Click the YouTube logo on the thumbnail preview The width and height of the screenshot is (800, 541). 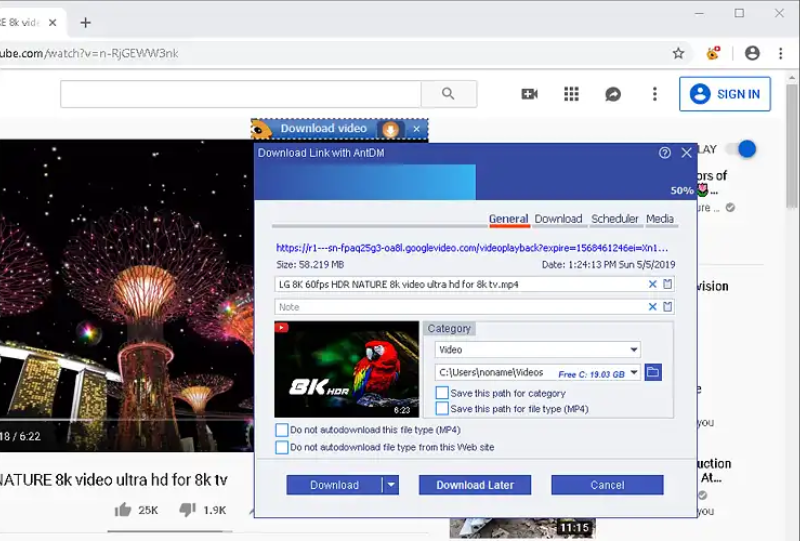pyautogui.click(x=282, y=328)
